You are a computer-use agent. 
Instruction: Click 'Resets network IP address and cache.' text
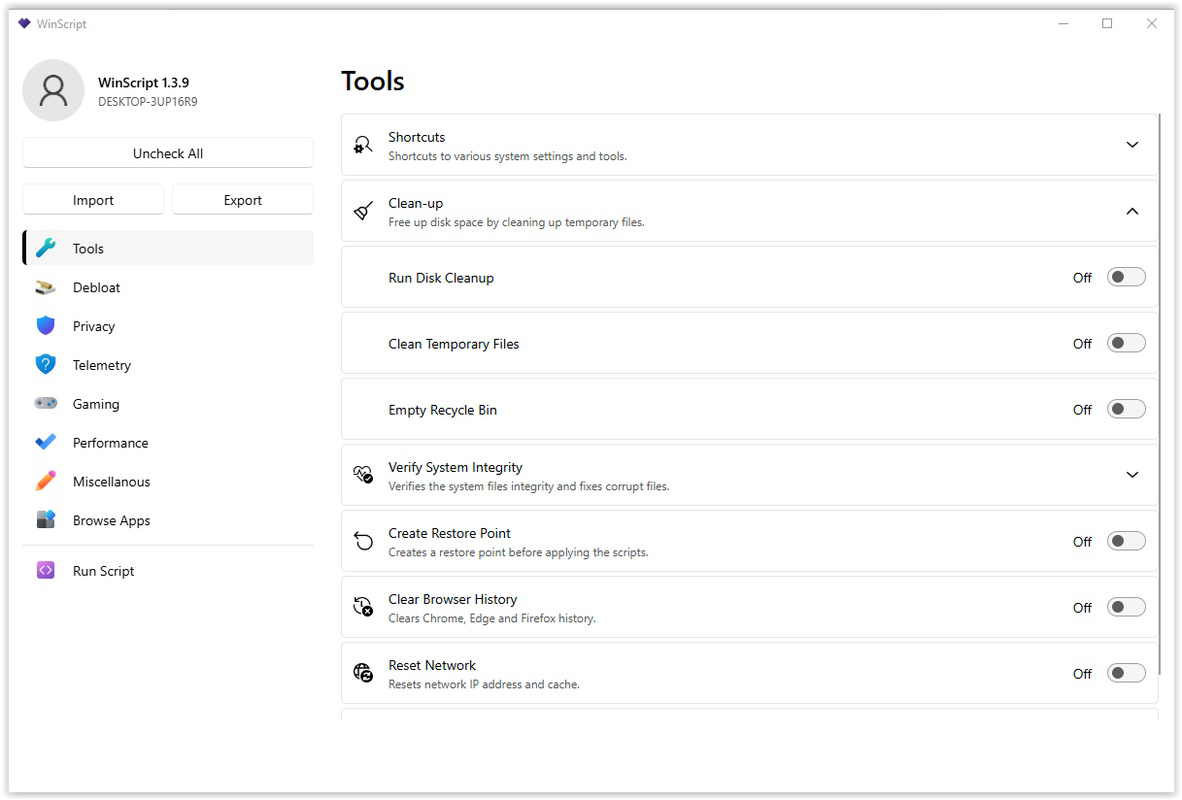484,685
